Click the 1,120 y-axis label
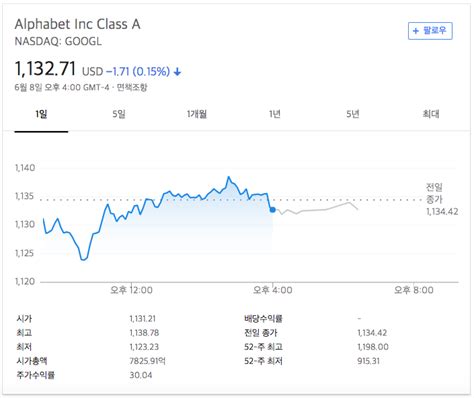The image size is (474, 398). 25,282
